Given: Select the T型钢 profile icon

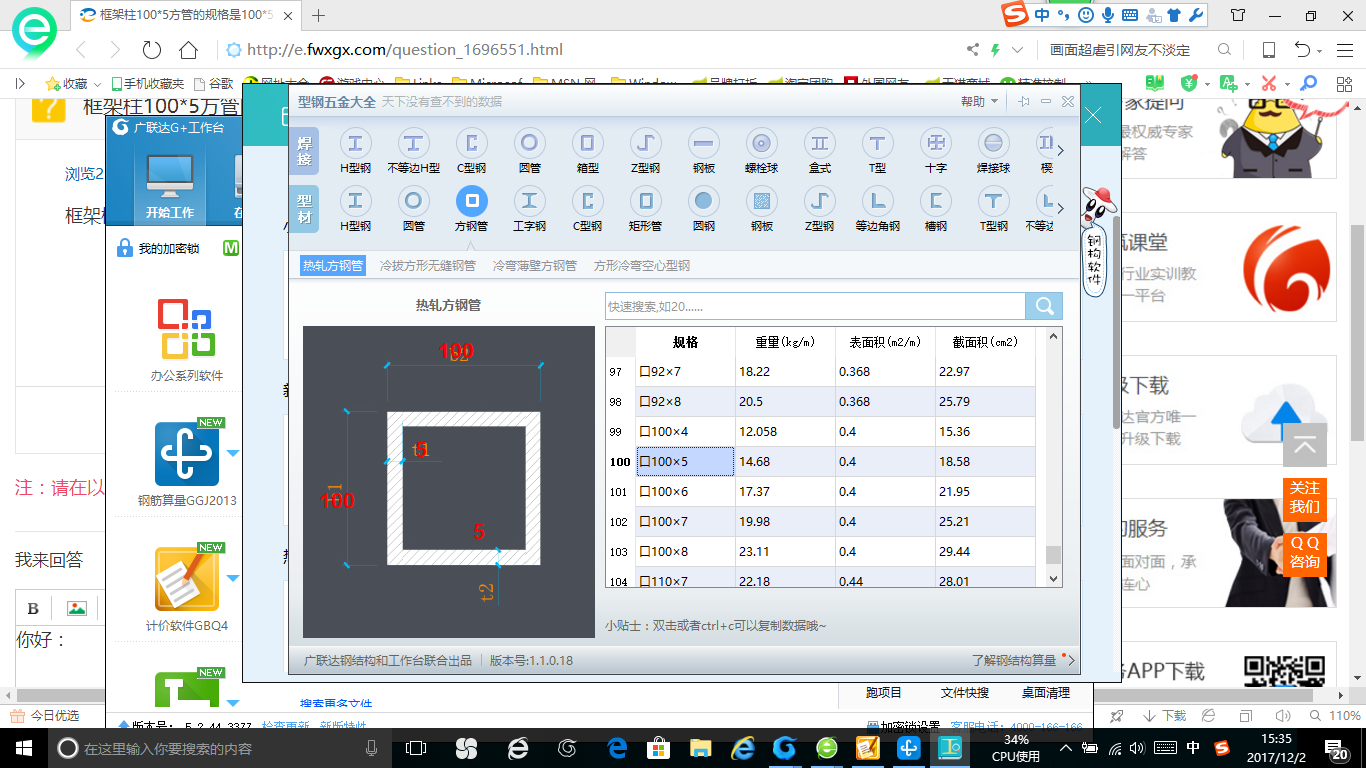Looking at the screenshot, I should pyautogui.click(x=993, y=201).
